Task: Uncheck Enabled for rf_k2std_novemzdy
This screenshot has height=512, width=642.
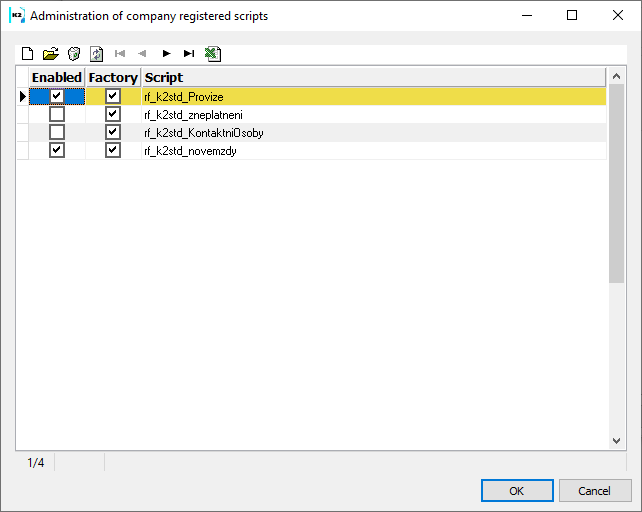Action: tap(57, 150)
